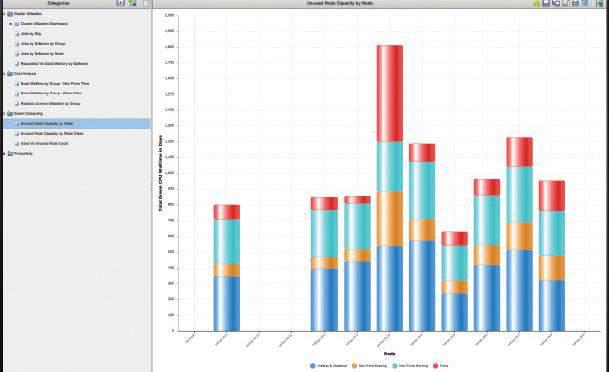
Task: Click the Productivity folder icon
Action: coord(10,154)
